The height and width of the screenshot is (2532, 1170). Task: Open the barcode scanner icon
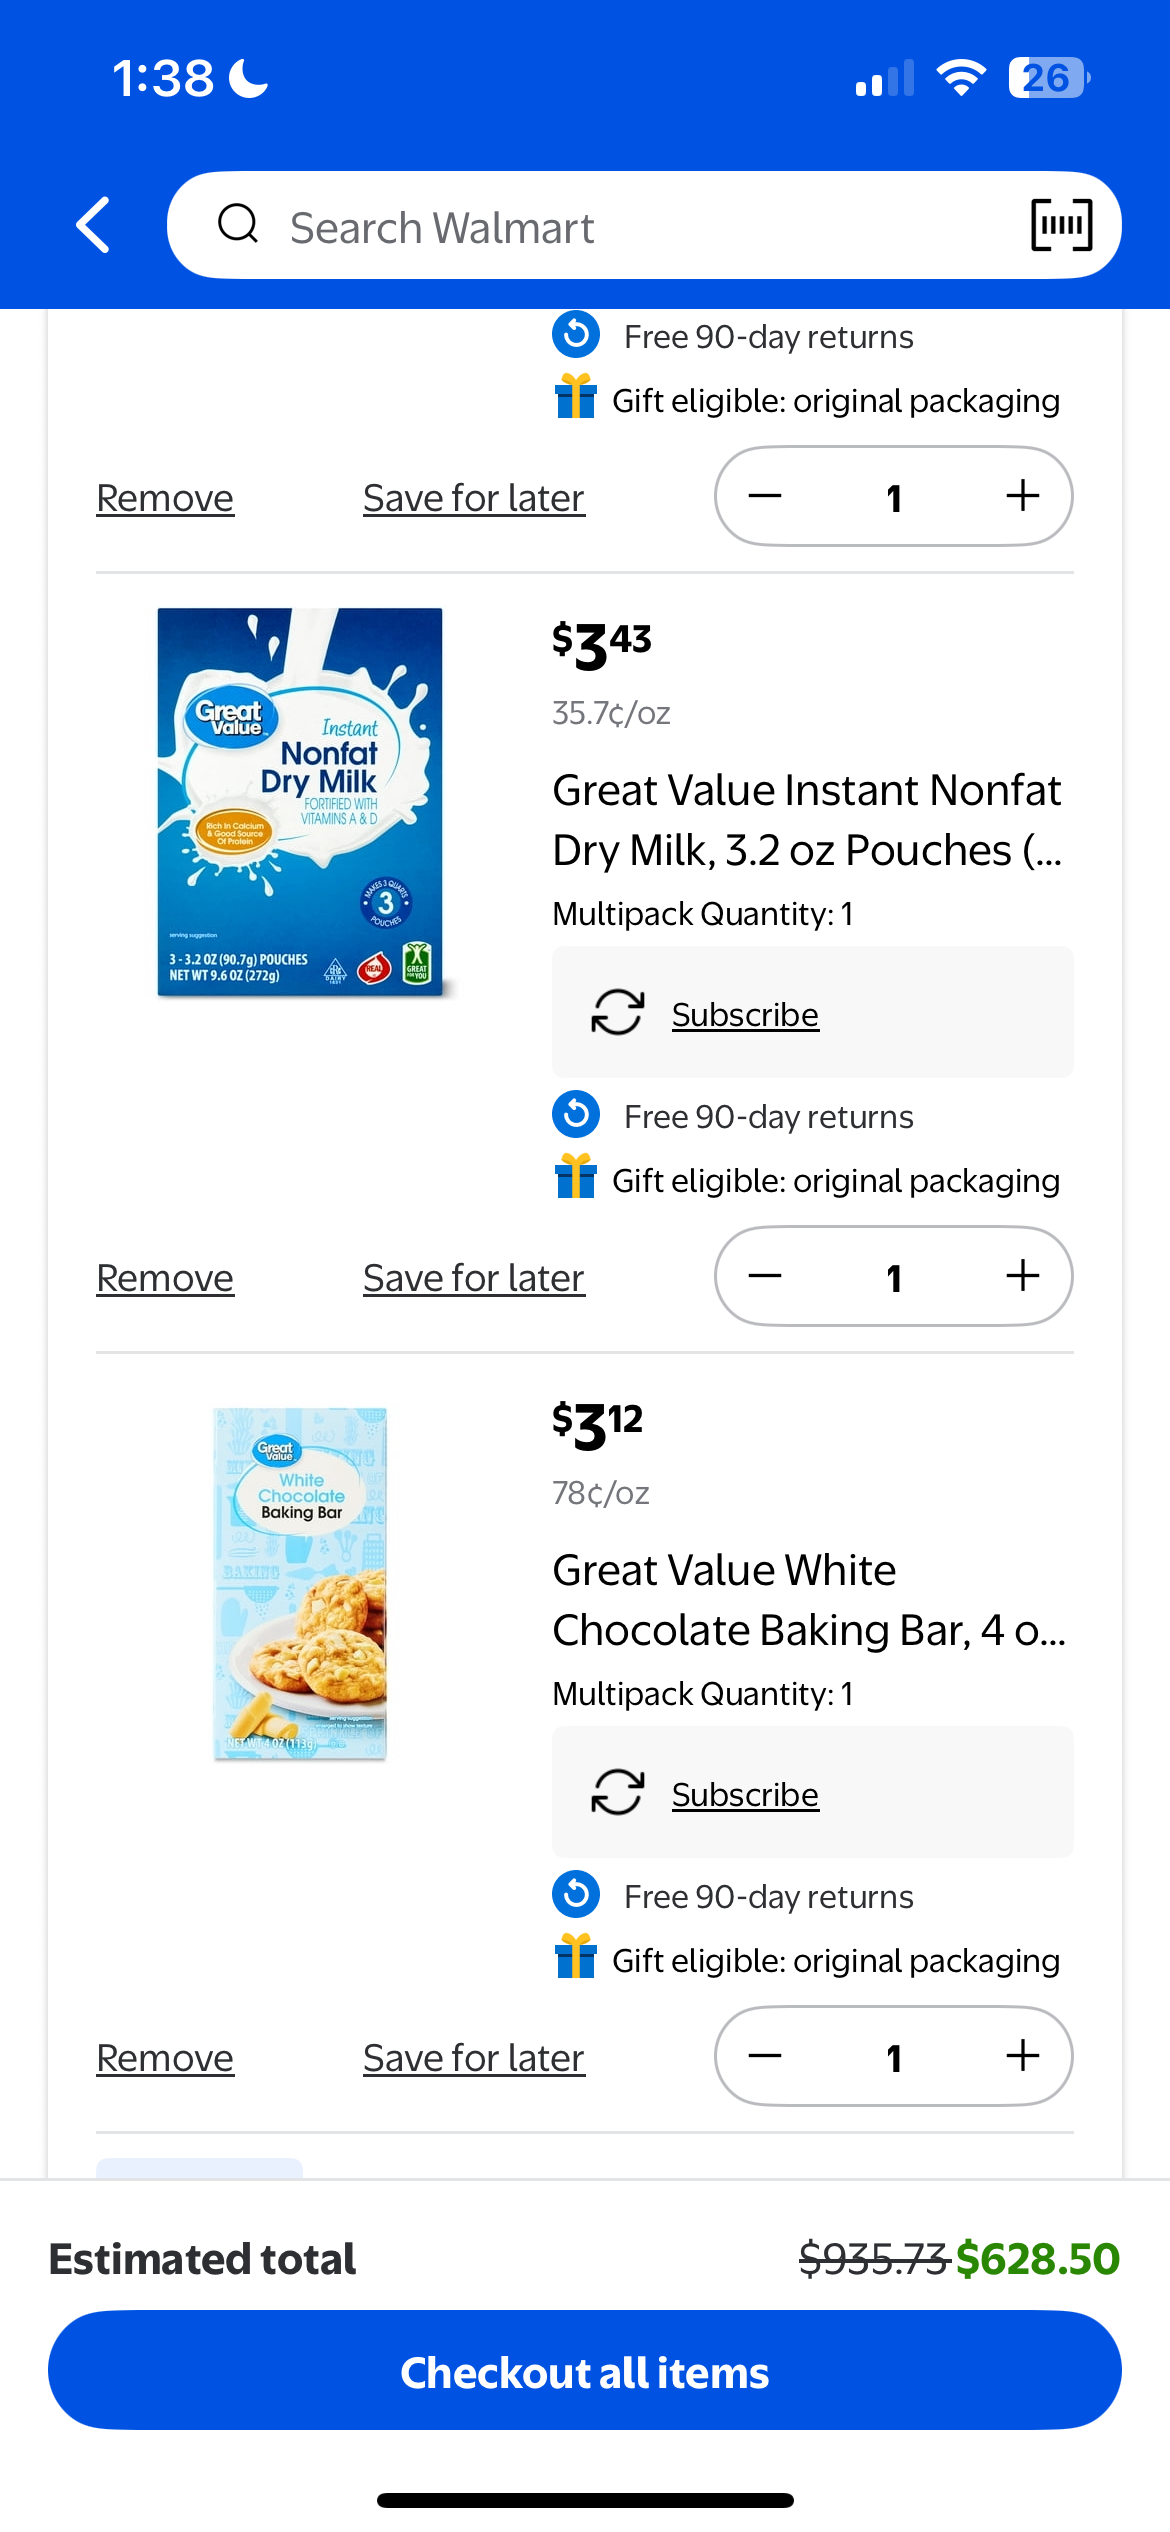1061,225
